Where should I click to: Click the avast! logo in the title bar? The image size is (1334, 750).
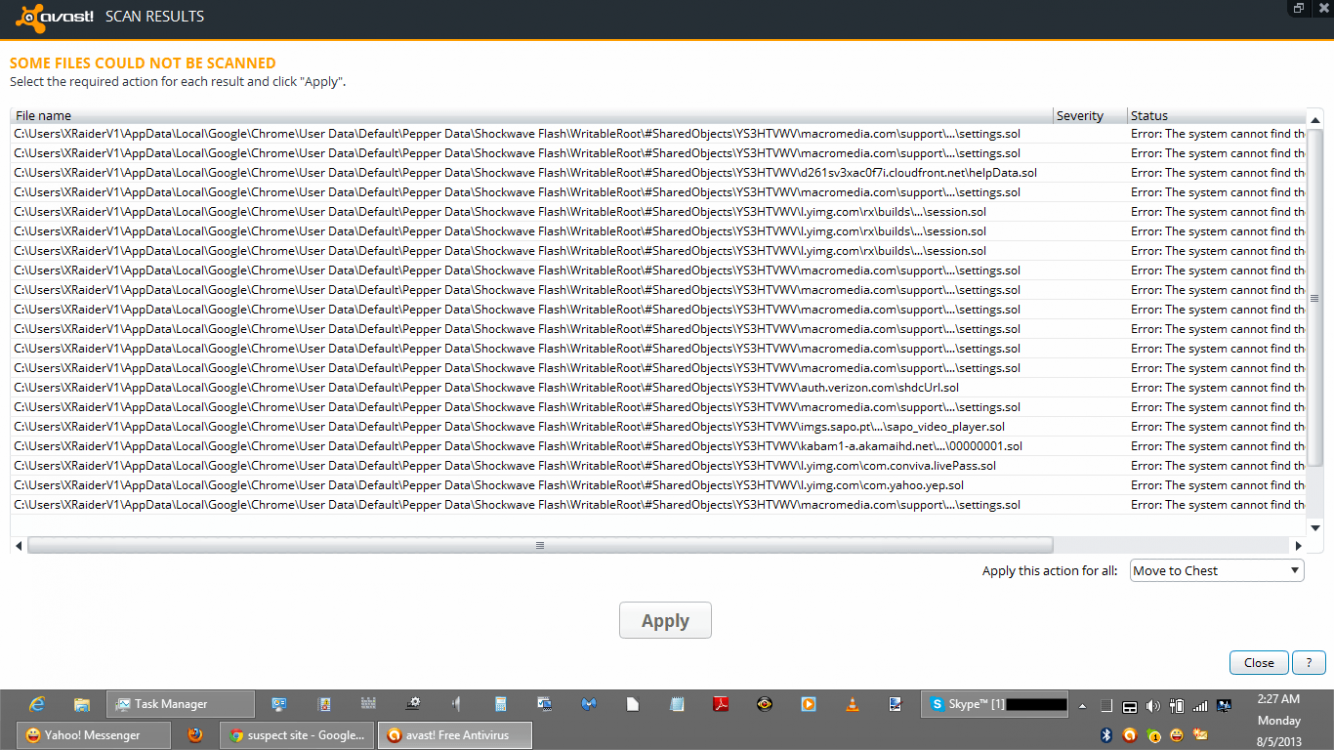pyautogui.click(x=55, y=16)
